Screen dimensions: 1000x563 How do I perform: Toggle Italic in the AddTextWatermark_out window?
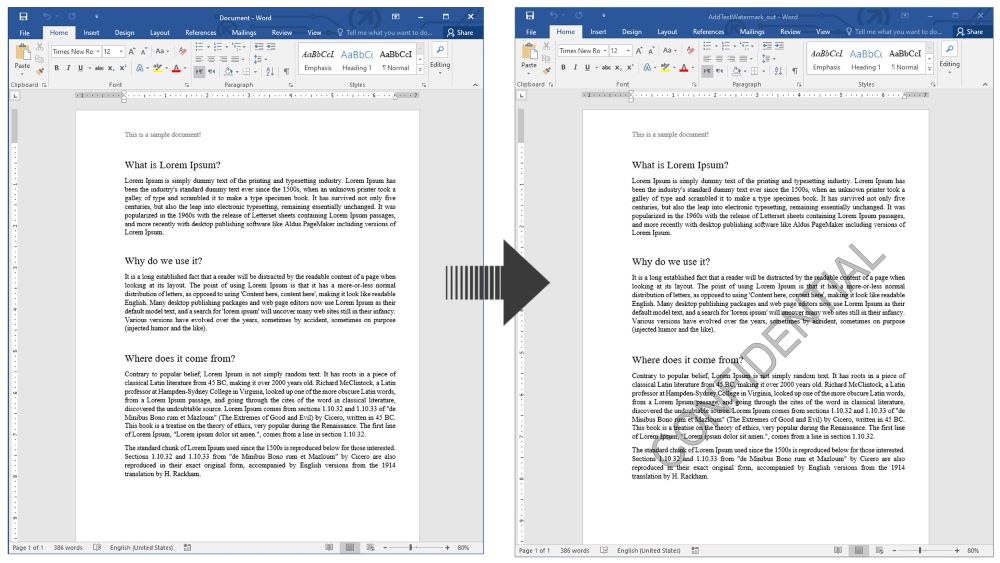(575, 69)
